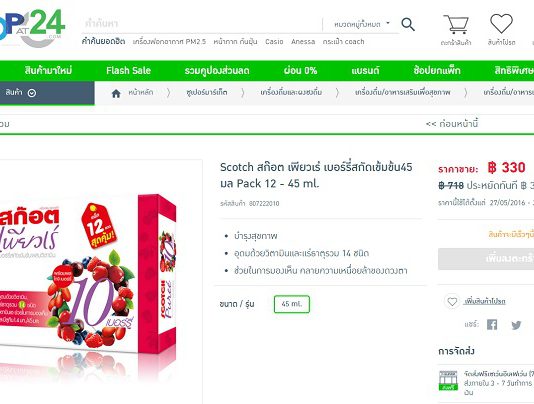Go to home via breadcrumb house icon
The image size is (534, 404).
[x=116, y=93]
